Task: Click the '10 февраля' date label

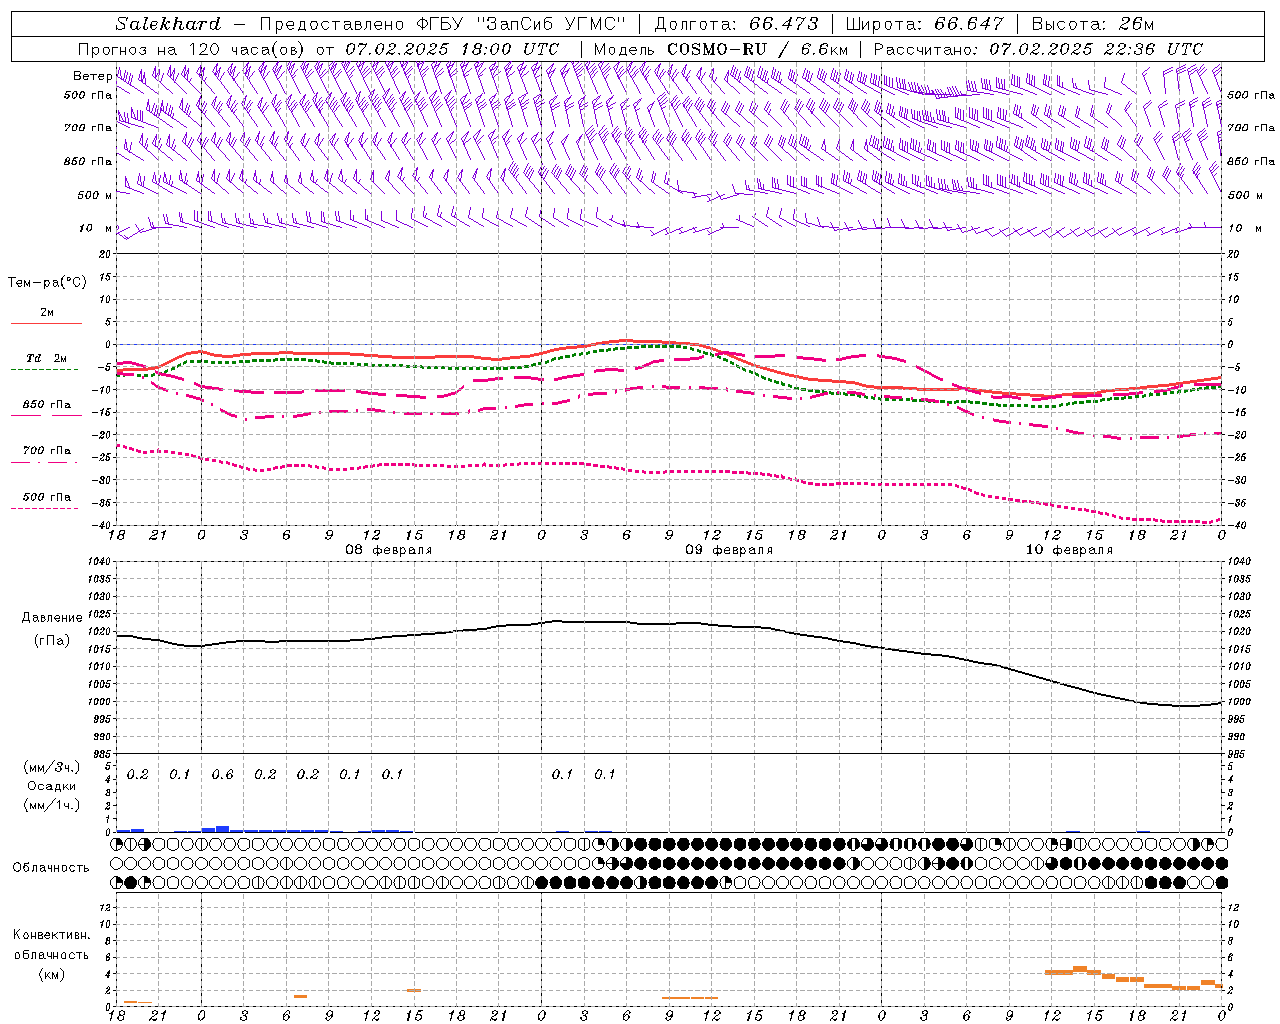Action: click(x=1069, y=550)
